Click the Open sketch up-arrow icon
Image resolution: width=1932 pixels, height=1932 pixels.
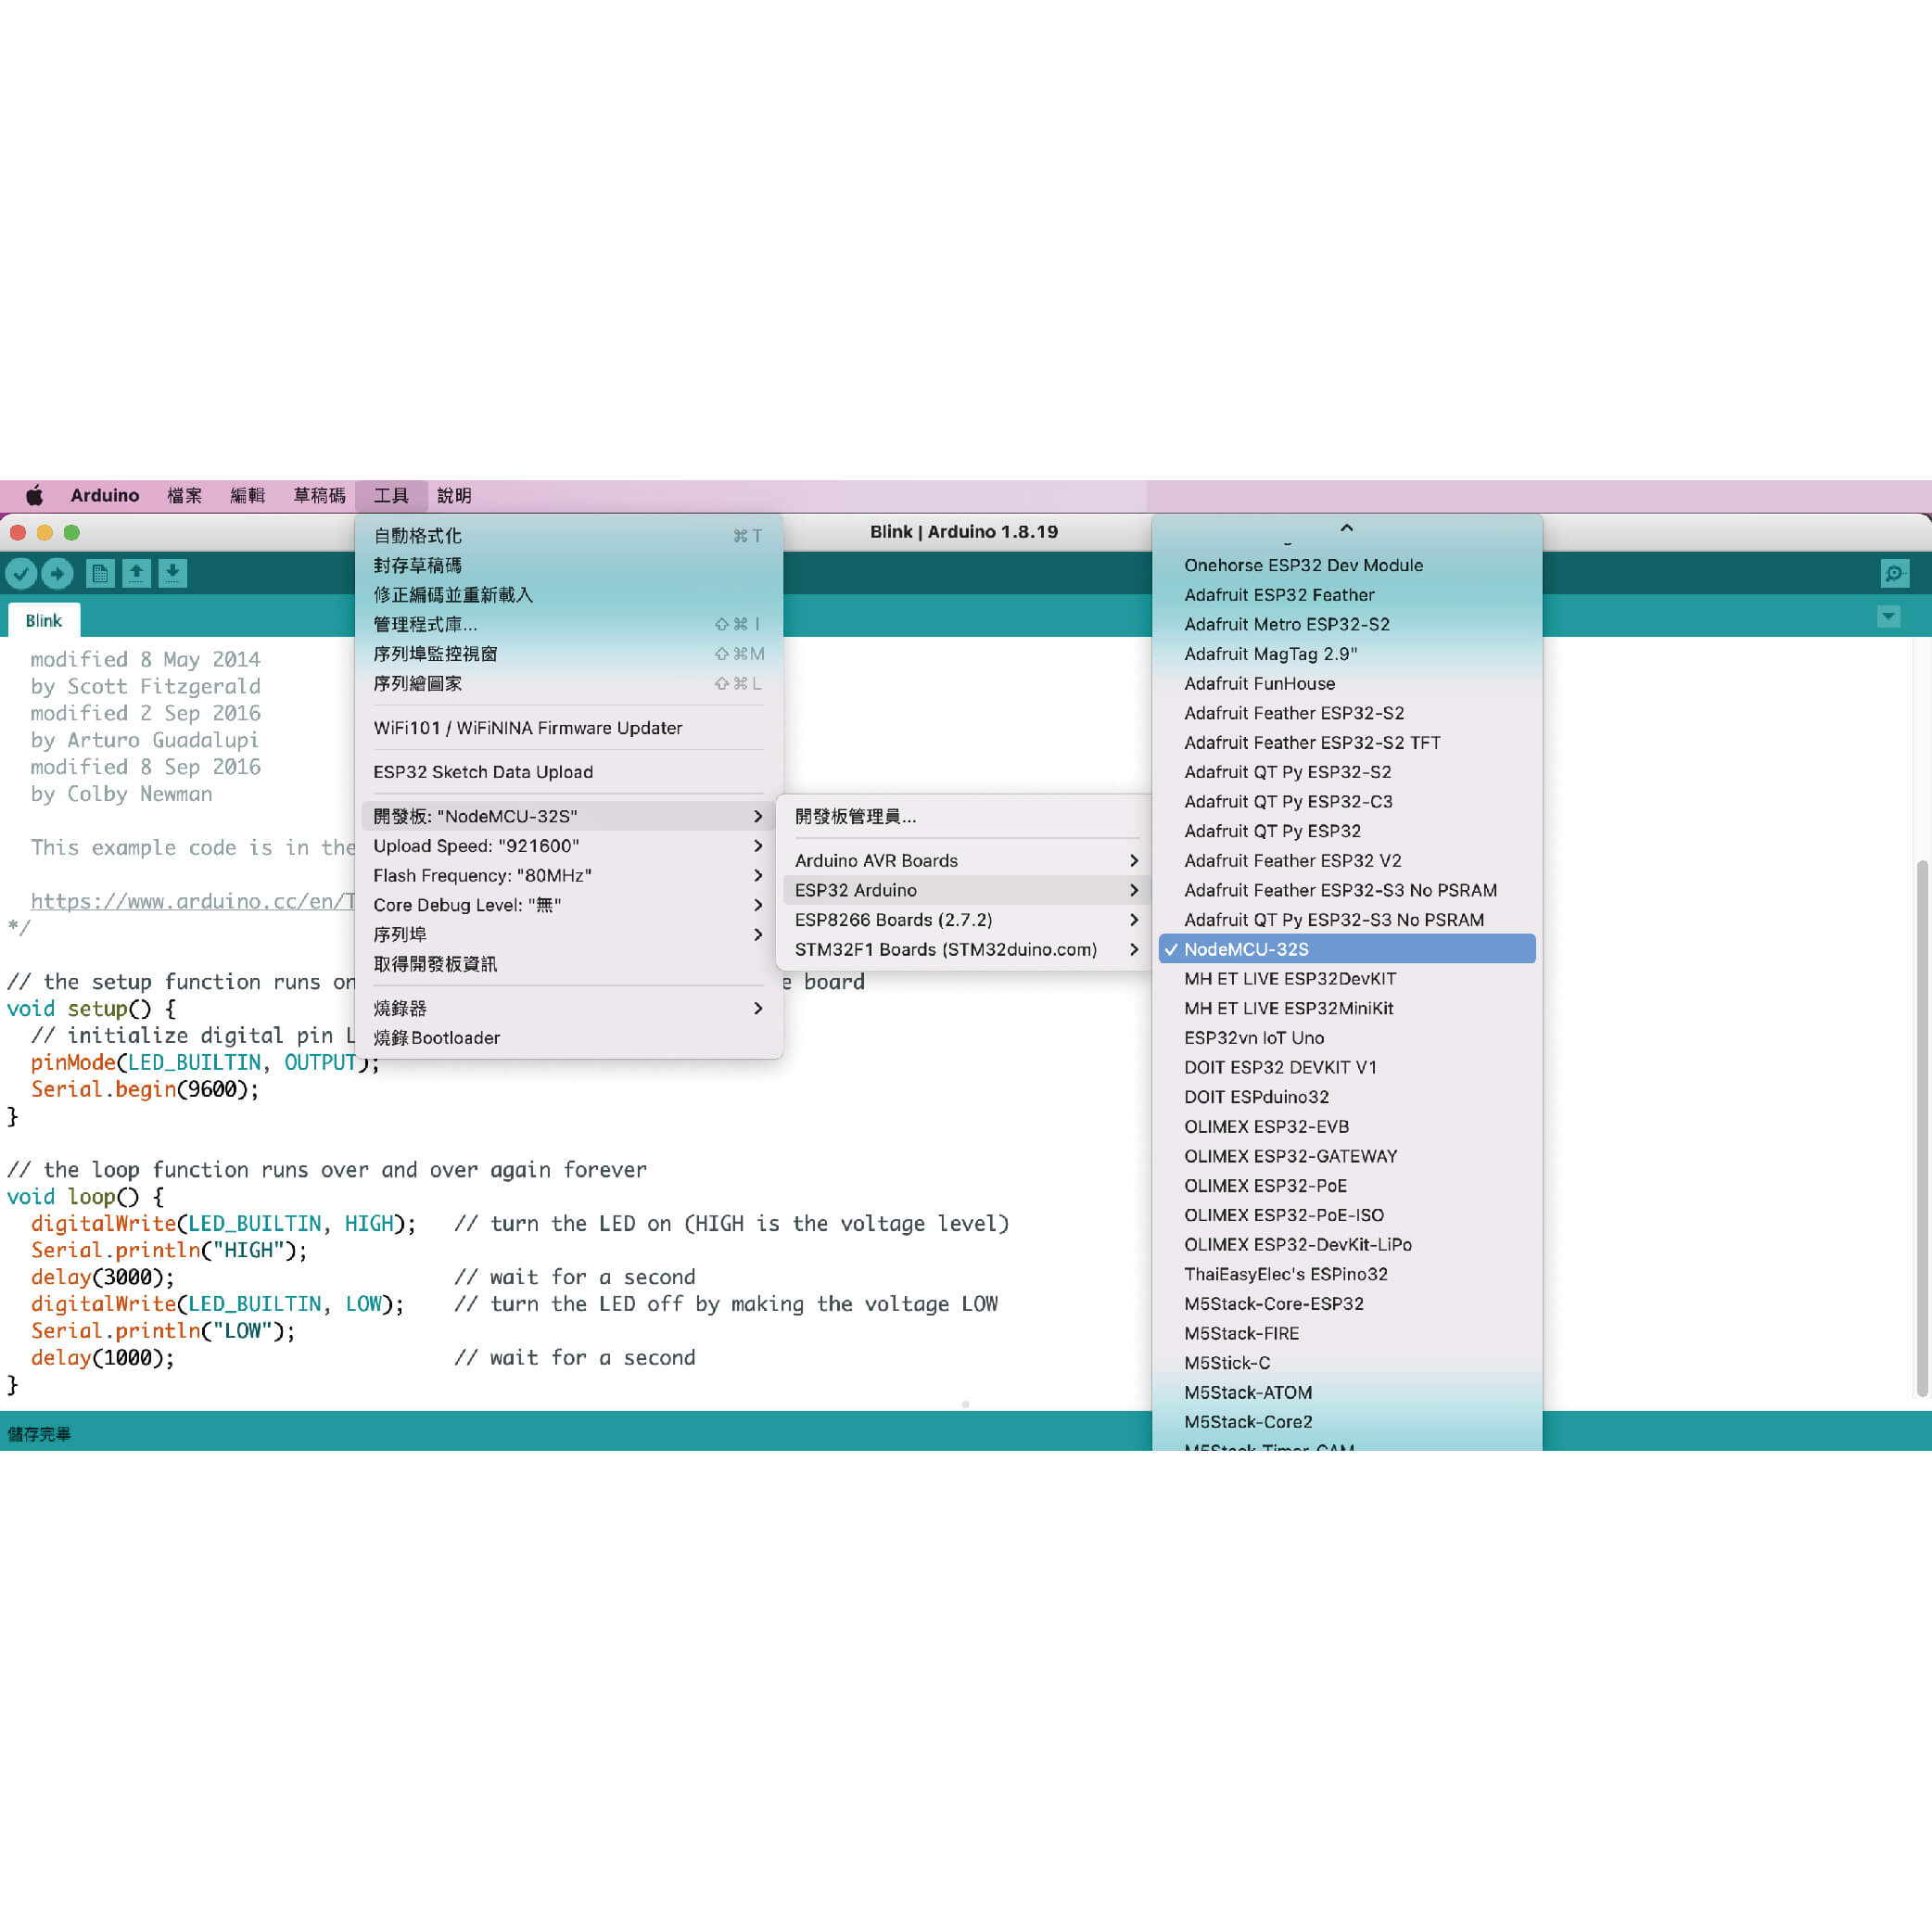(x=136, y=573)
